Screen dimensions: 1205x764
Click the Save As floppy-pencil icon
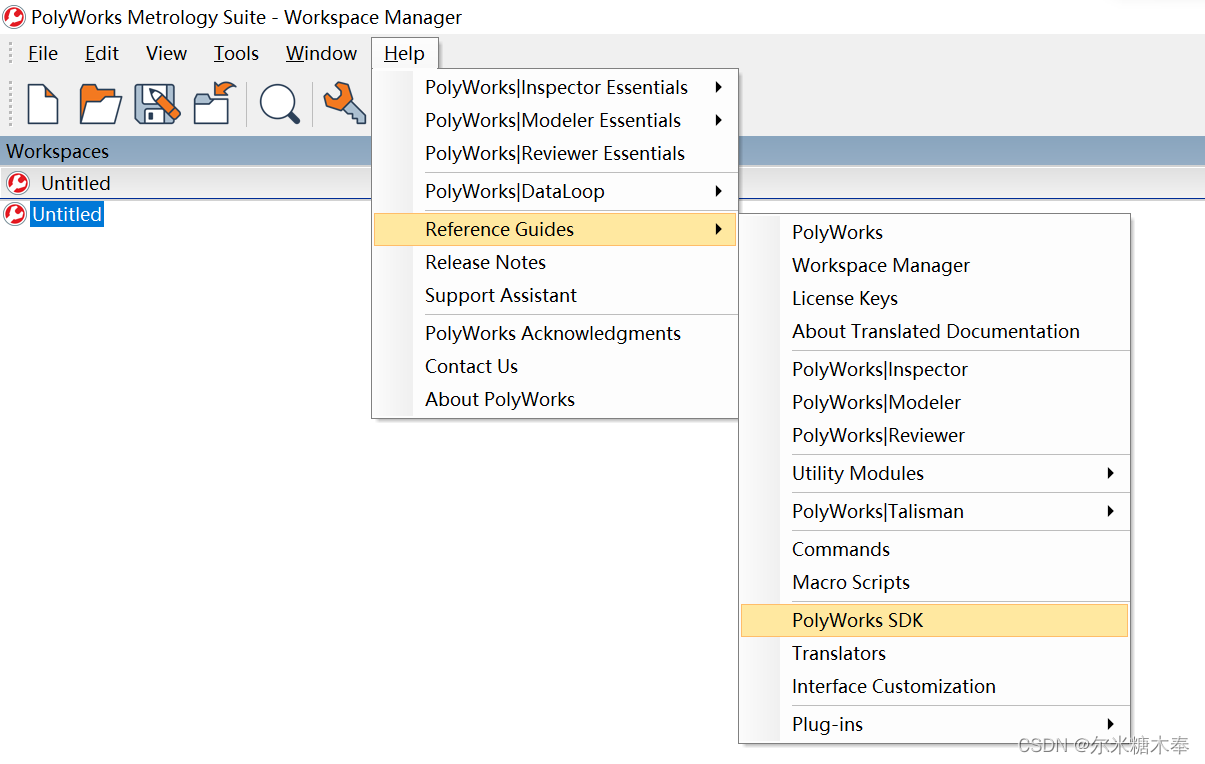[x=156, y=104]
